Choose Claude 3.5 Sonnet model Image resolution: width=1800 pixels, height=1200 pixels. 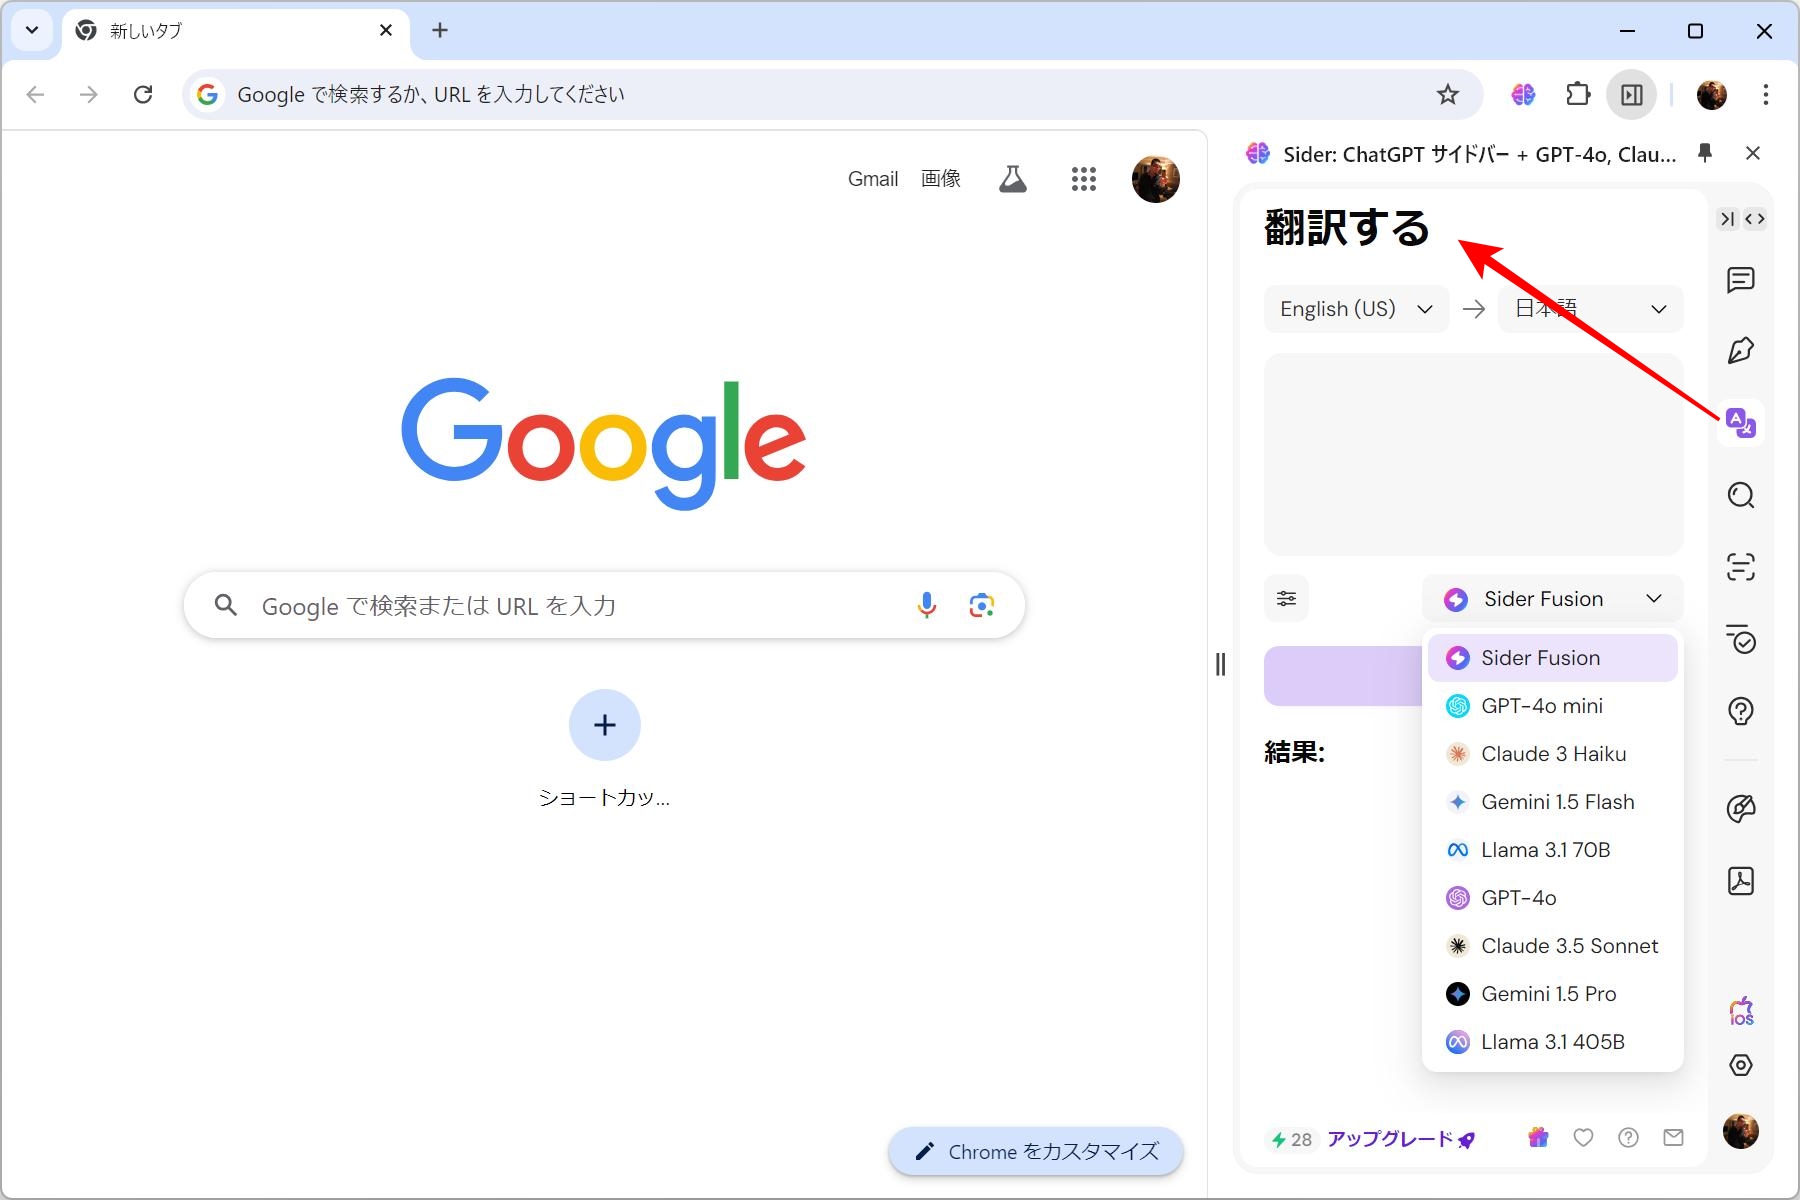pos(1552,946)
